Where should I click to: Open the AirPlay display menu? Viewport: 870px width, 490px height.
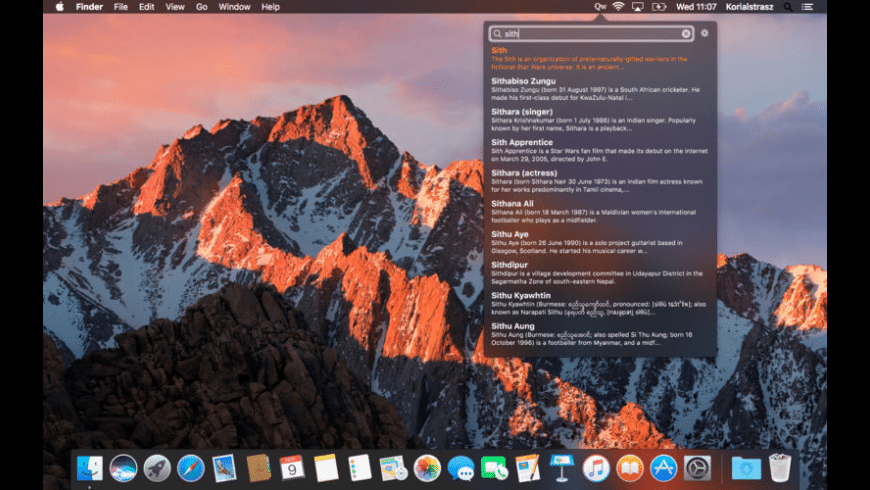[637, 7]
